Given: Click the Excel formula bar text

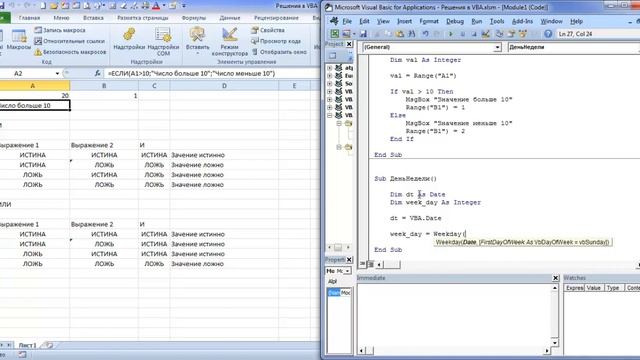Looking at the screenshot, I should (x=191, y=73).
